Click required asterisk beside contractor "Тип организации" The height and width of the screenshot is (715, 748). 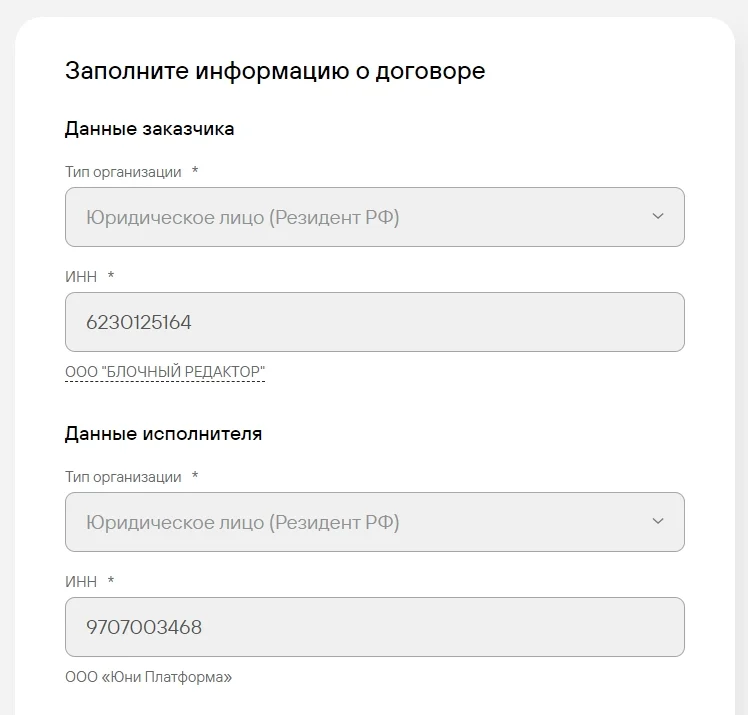coord(195,477)
